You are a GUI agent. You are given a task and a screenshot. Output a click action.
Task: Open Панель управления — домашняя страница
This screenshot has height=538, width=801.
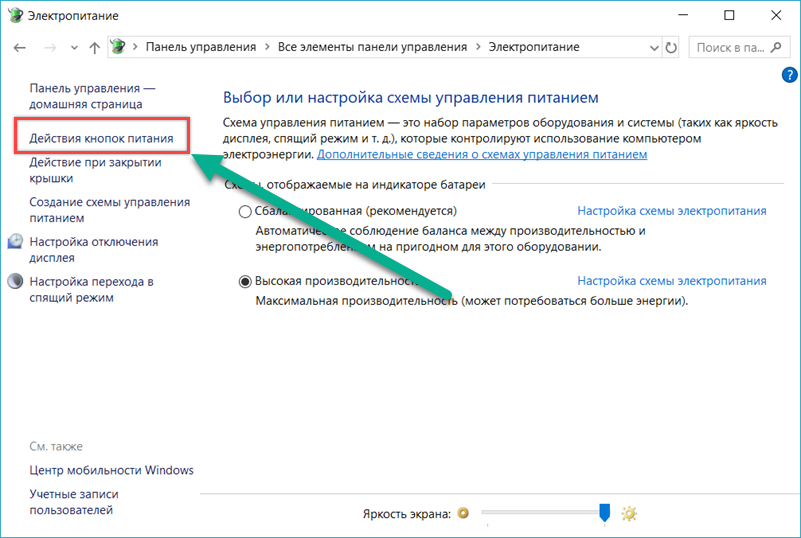[x=92, y=96]
